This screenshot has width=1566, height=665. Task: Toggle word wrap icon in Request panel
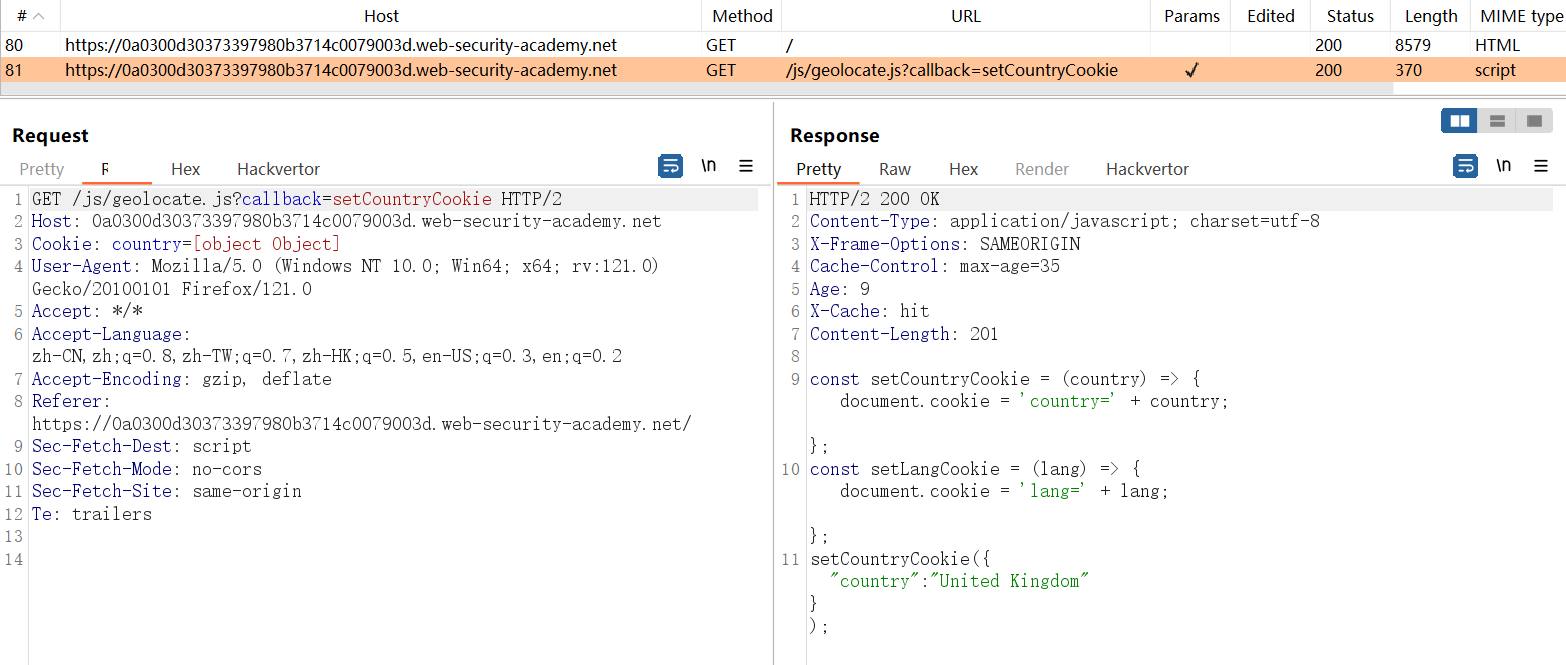point(670,166)
